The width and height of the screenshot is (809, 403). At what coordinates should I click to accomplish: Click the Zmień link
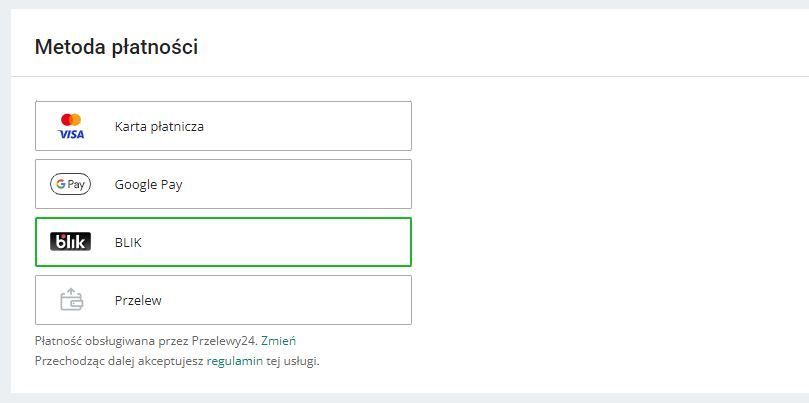pos(278,341)
